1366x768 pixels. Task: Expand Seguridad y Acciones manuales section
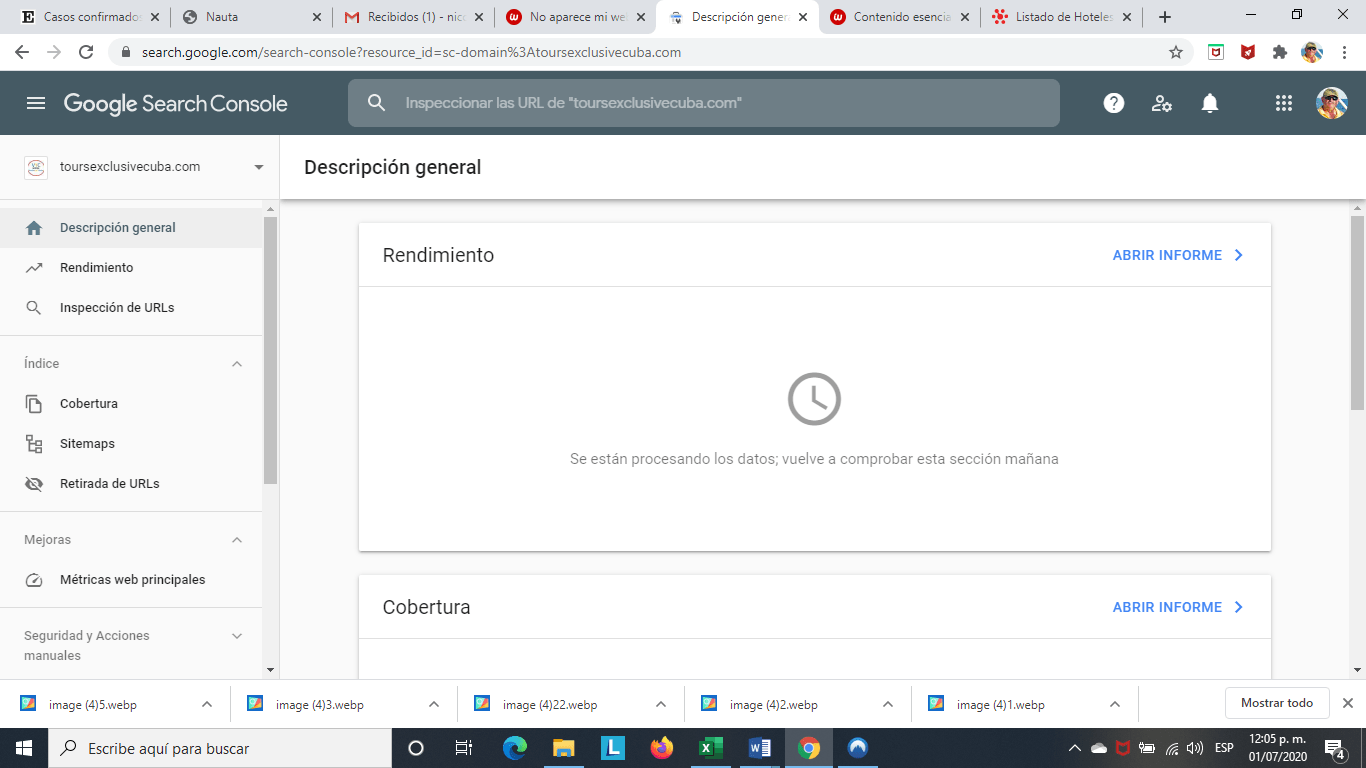[237, 636]
